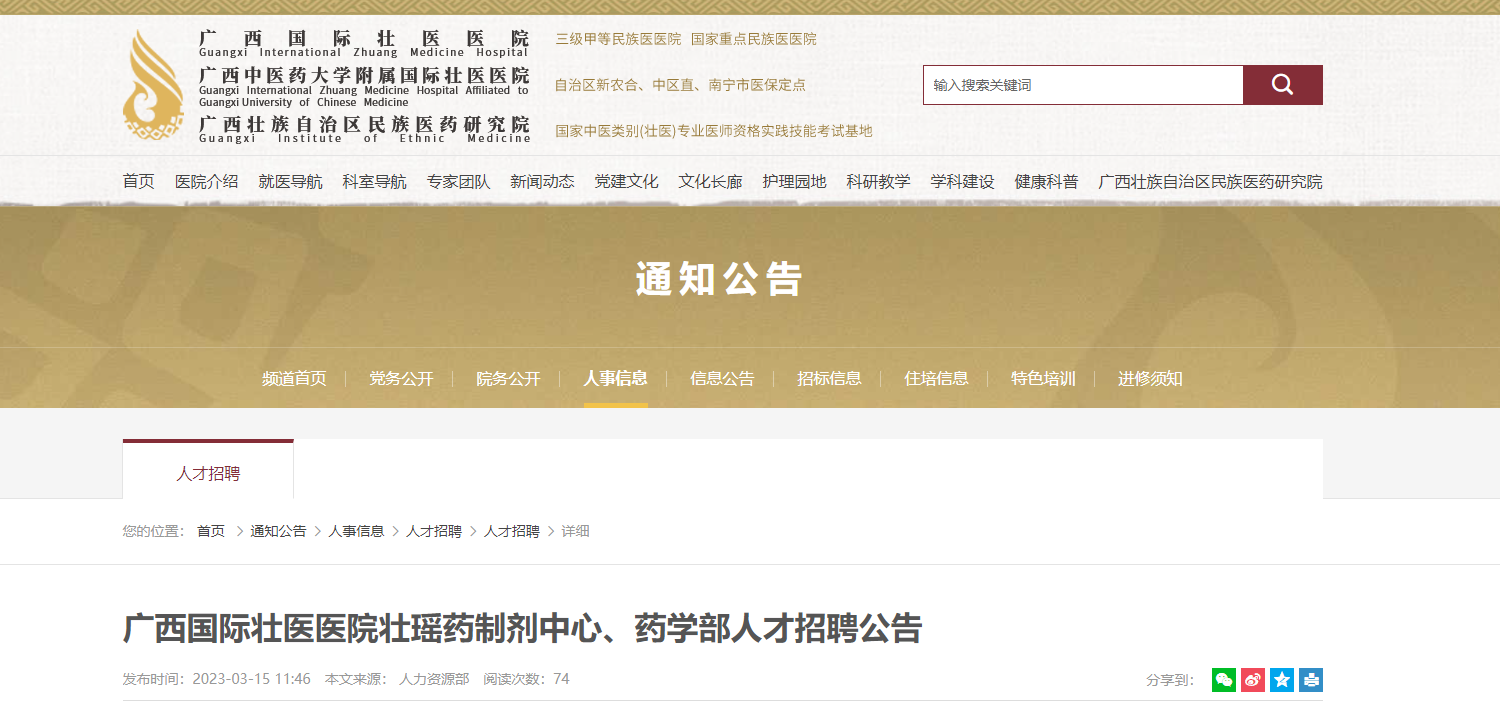Open 专家团队 menu item
This screenshot has height=719, width=1500.
[x=459, y=182]
